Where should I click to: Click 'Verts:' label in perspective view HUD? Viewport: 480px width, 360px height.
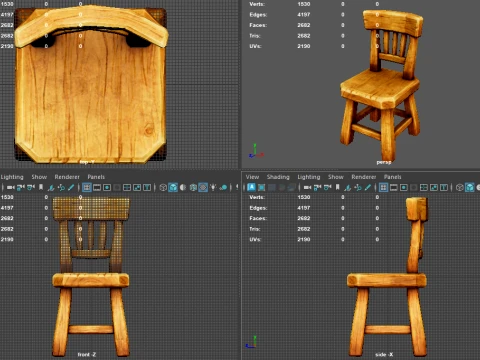(257, 4)
